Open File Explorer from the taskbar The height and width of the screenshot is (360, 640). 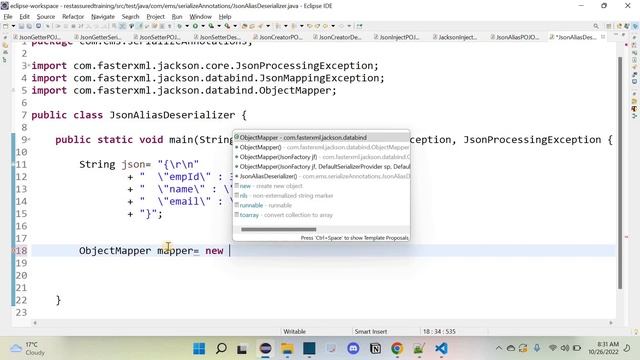pos(287,349)
